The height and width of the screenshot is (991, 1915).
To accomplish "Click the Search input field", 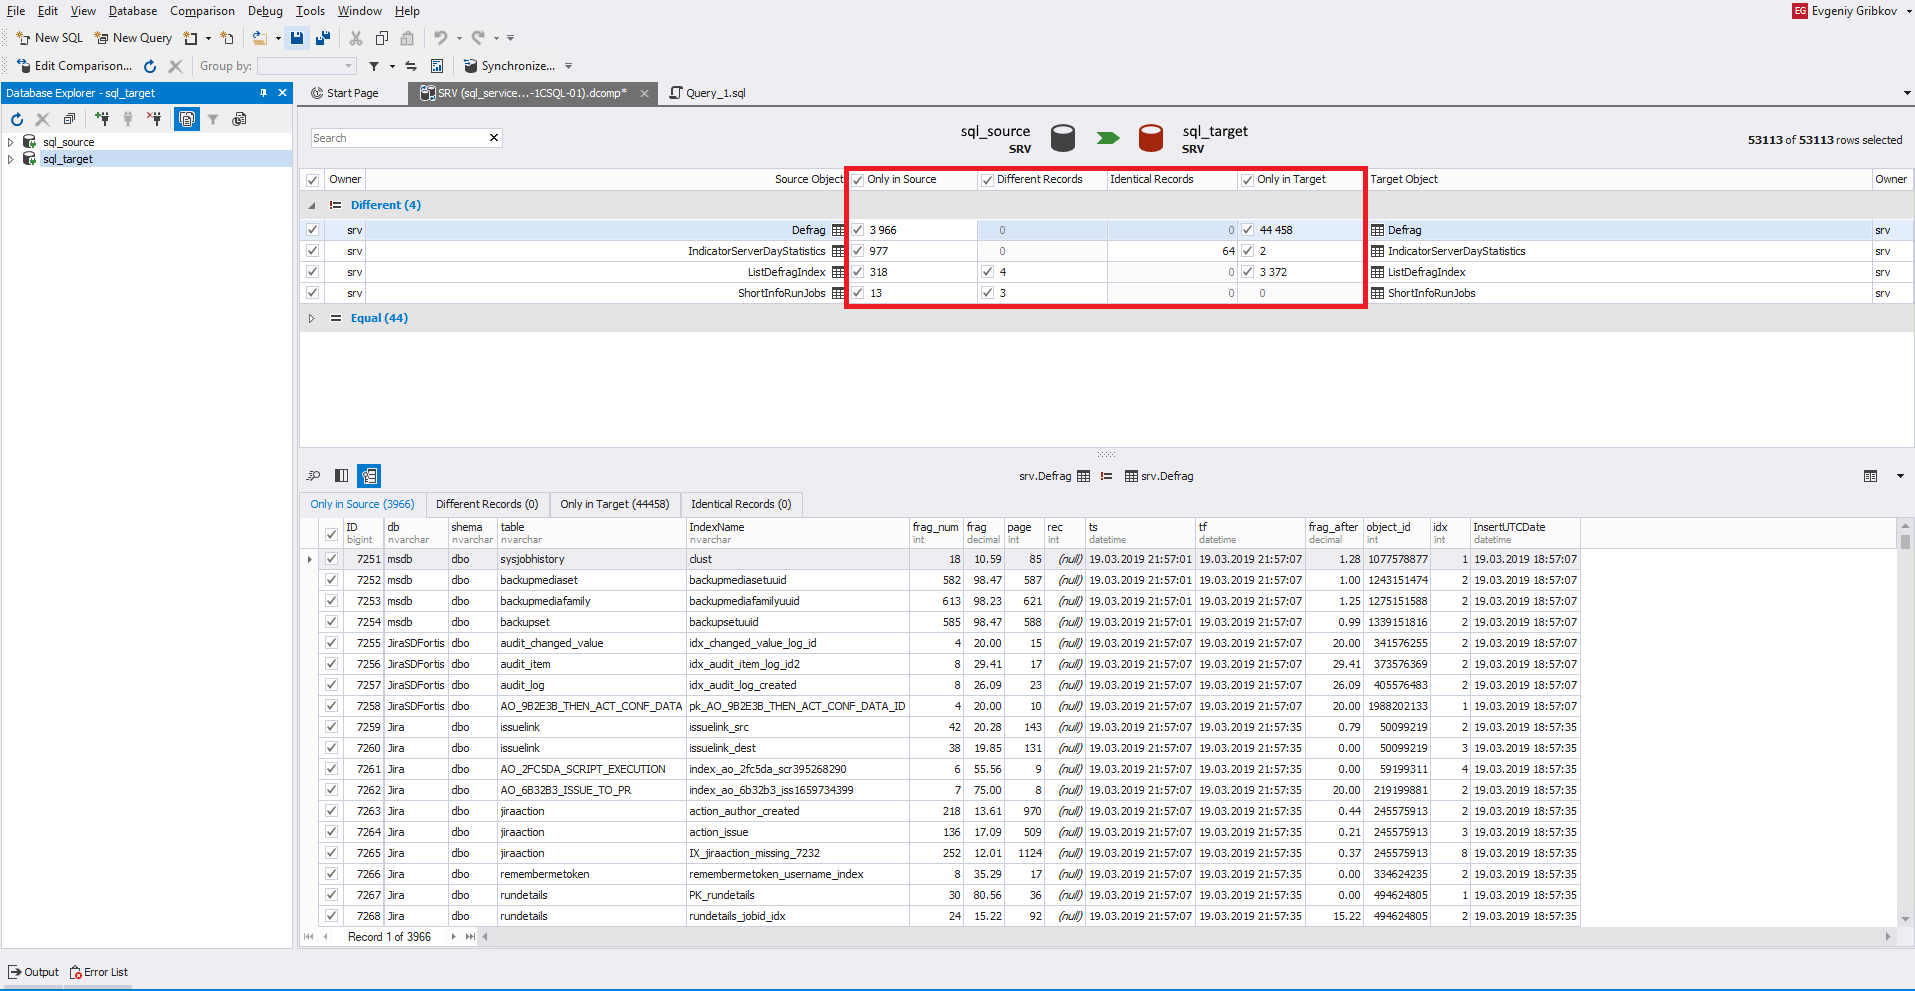I will pos(398,138).
